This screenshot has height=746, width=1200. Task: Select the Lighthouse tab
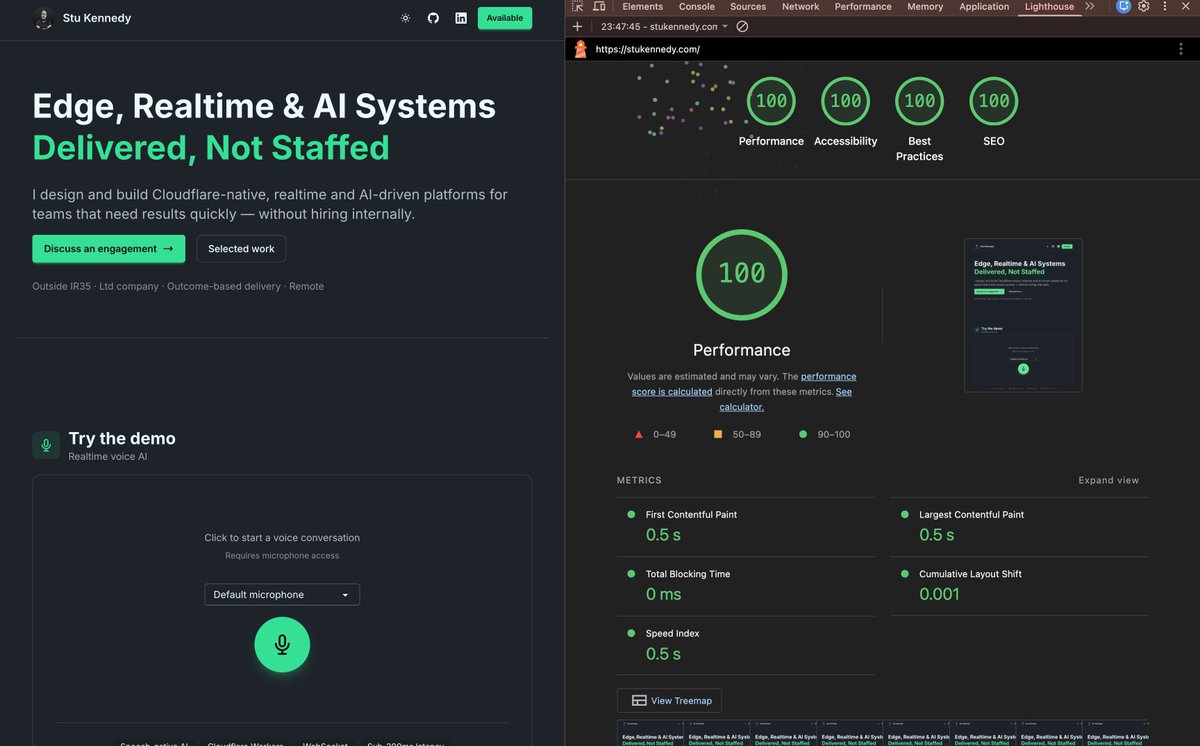click(1049, 6)
